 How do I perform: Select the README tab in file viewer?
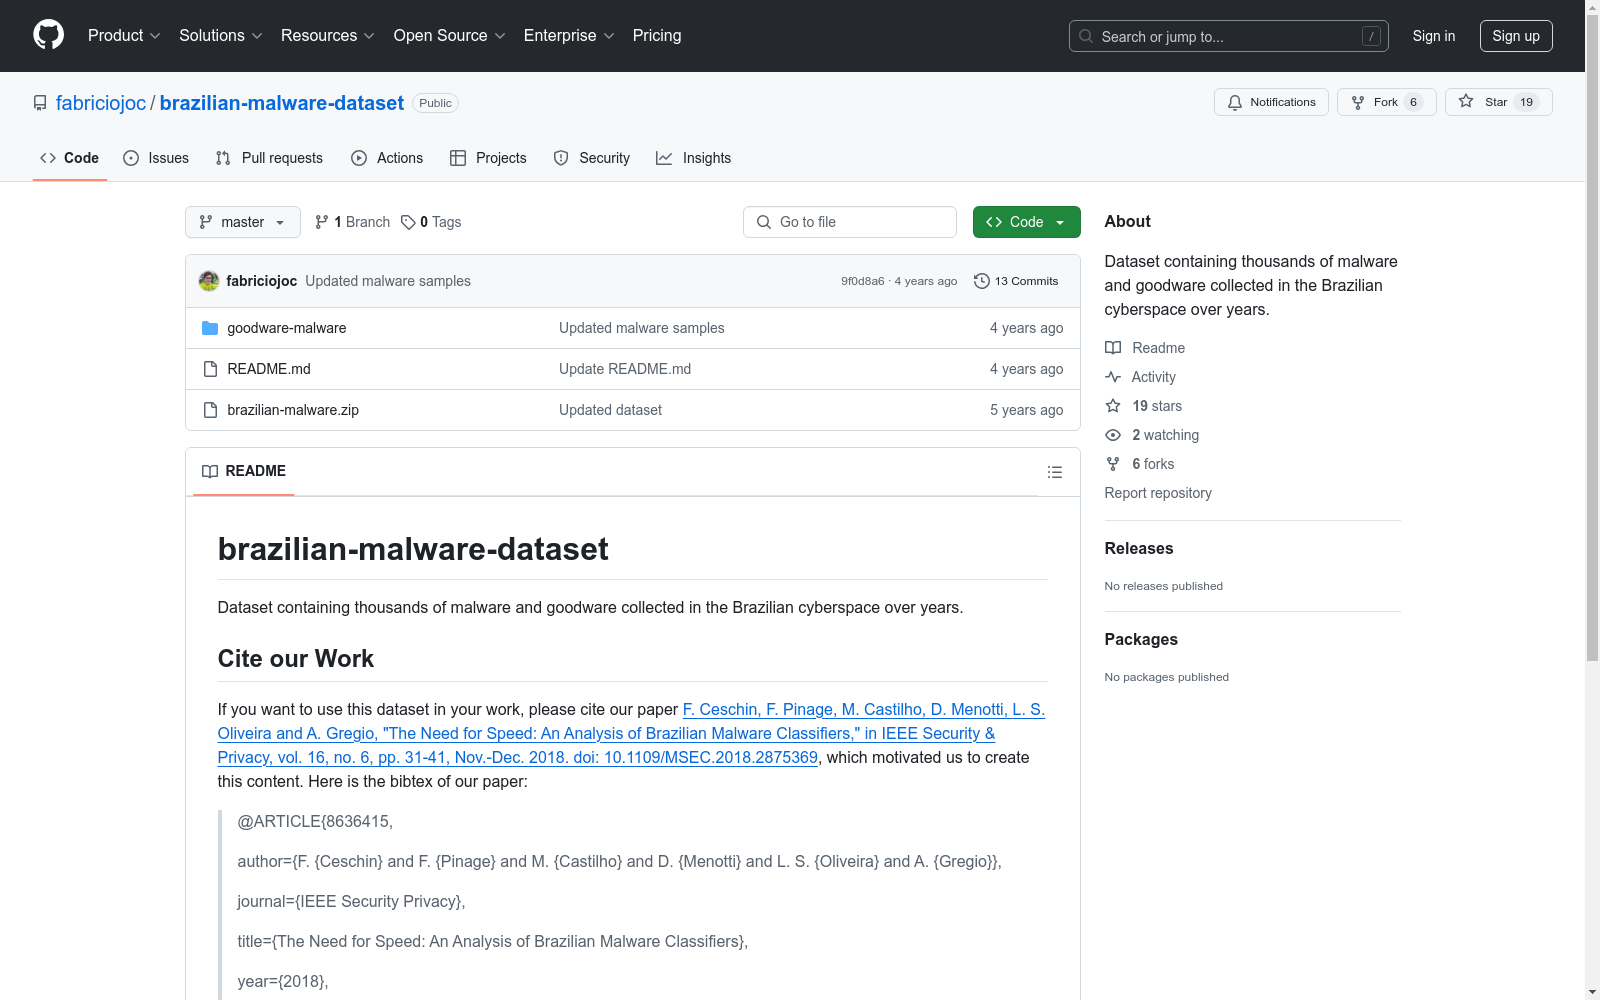tap(244, 471)
